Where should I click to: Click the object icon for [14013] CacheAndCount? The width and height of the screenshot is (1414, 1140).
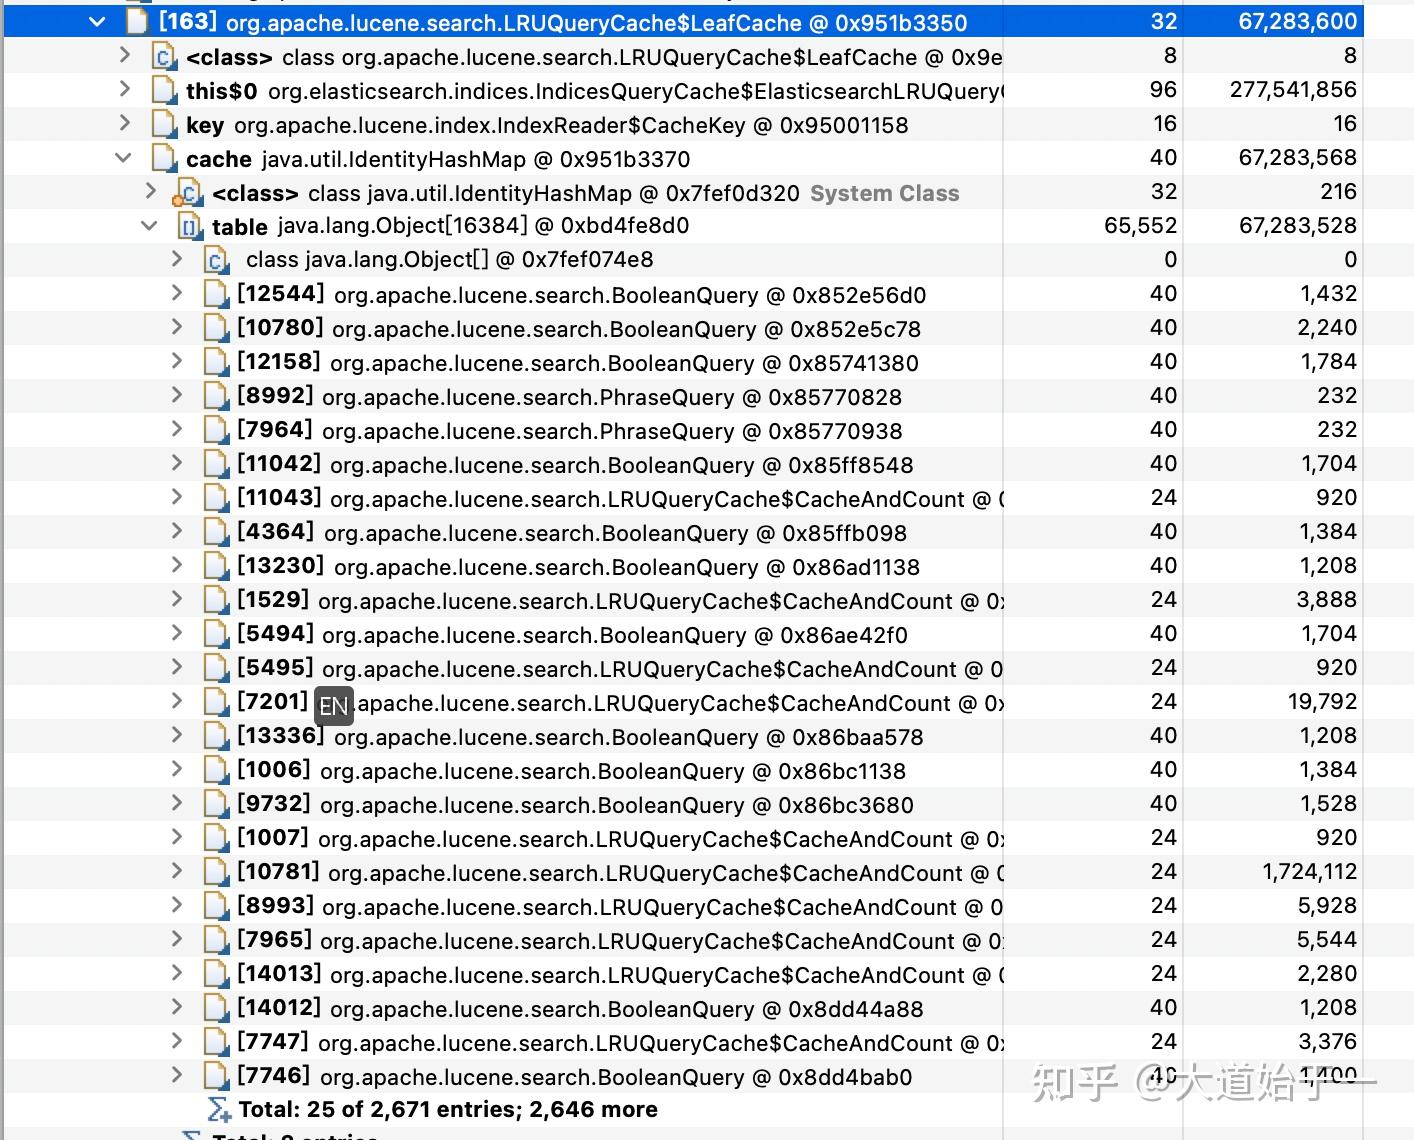click(216, 975)
